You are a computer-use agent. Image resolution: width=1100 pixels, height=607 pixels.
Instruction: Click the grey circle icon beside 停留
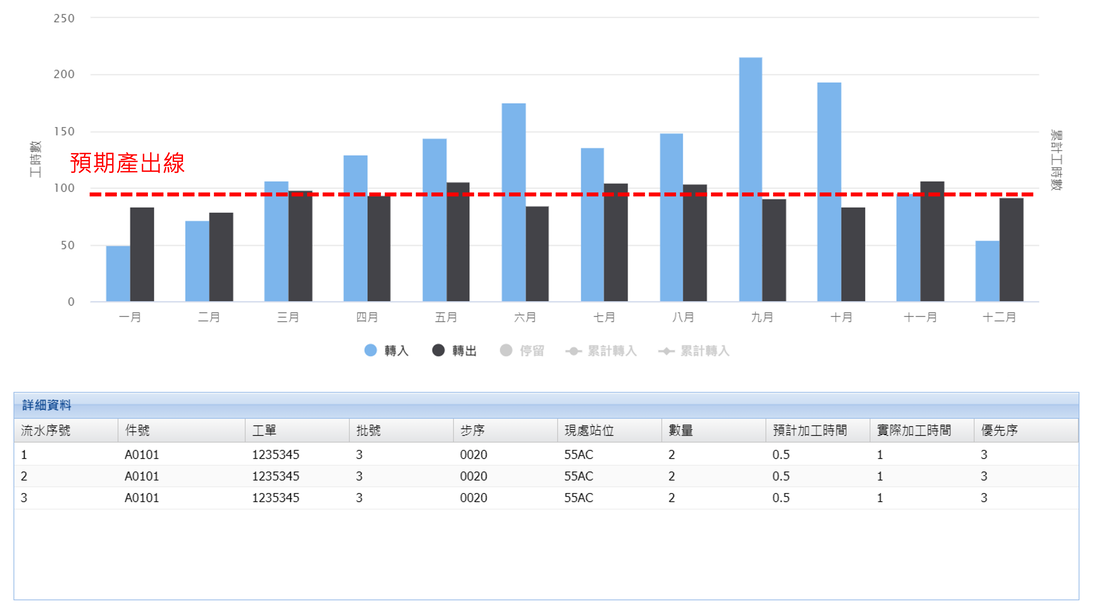[505, 351]
